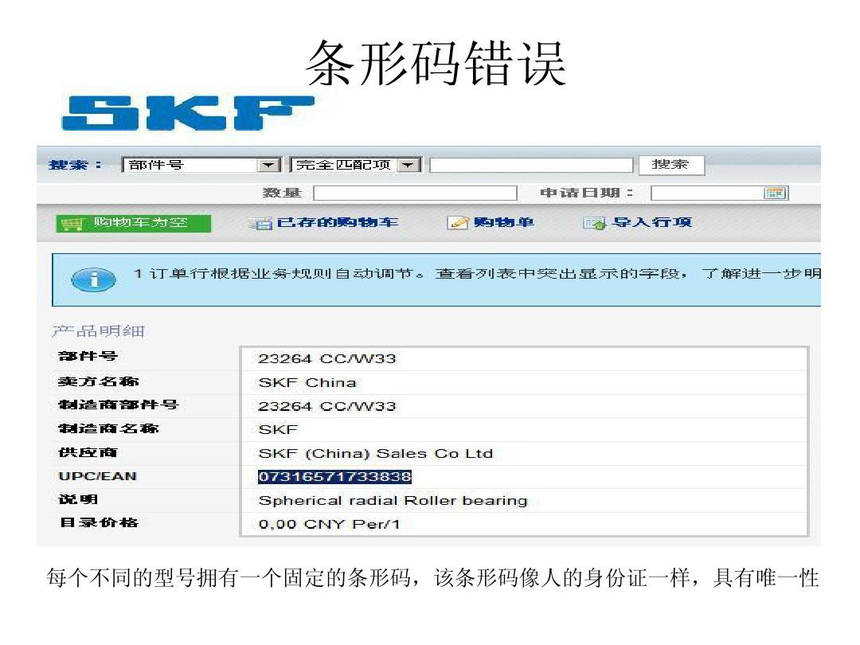Click the 部件号 value 23264 CC/W33
The height and width of the screenshot is (645, 860).
[x=327, y=359]
